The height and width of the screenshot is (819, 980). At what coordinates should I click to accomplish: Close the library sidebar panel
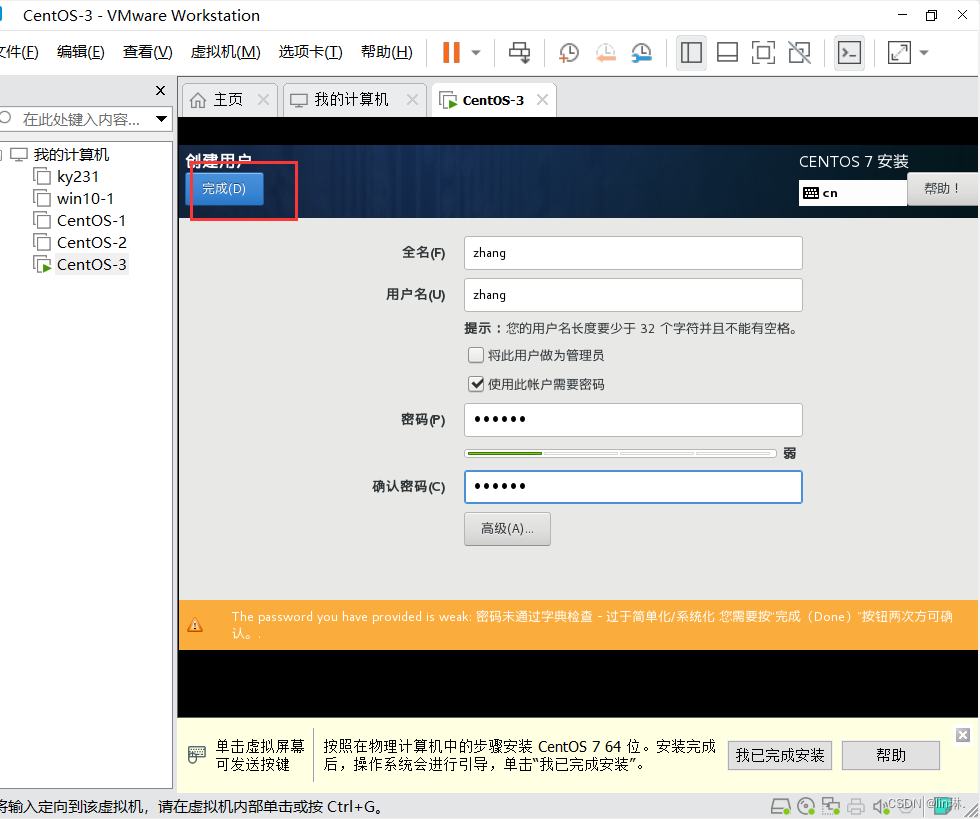tap(161, 91)
